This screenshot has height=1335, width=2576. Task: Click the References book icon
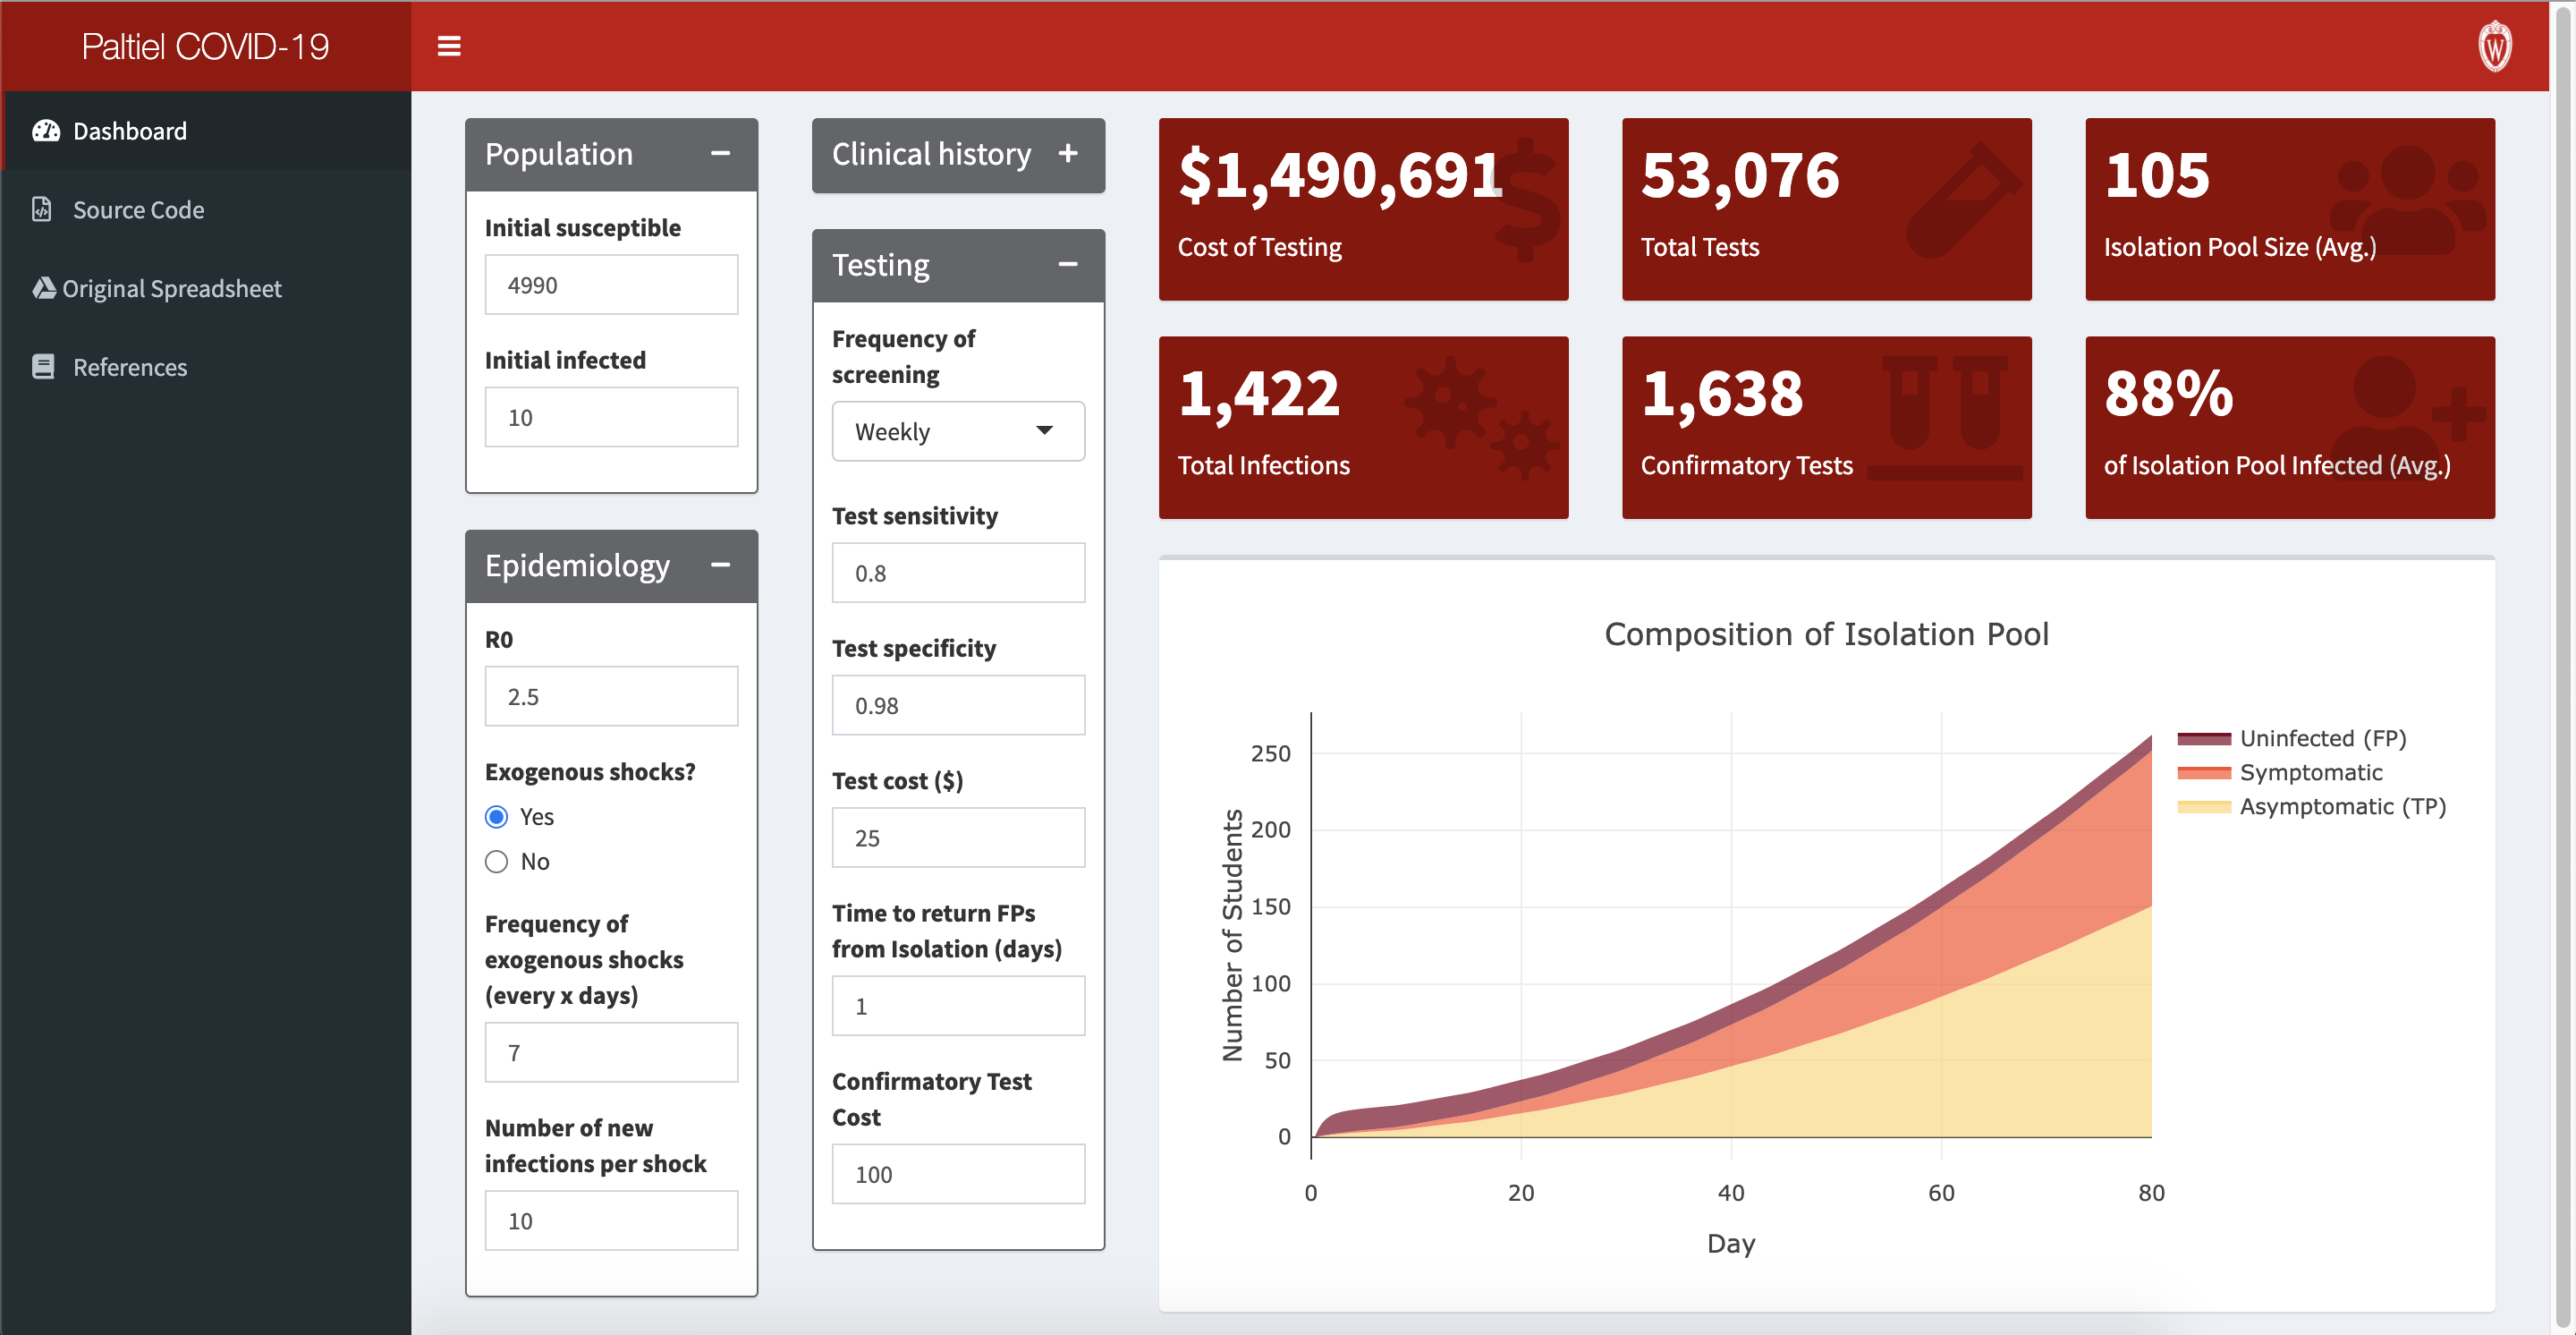43,367
